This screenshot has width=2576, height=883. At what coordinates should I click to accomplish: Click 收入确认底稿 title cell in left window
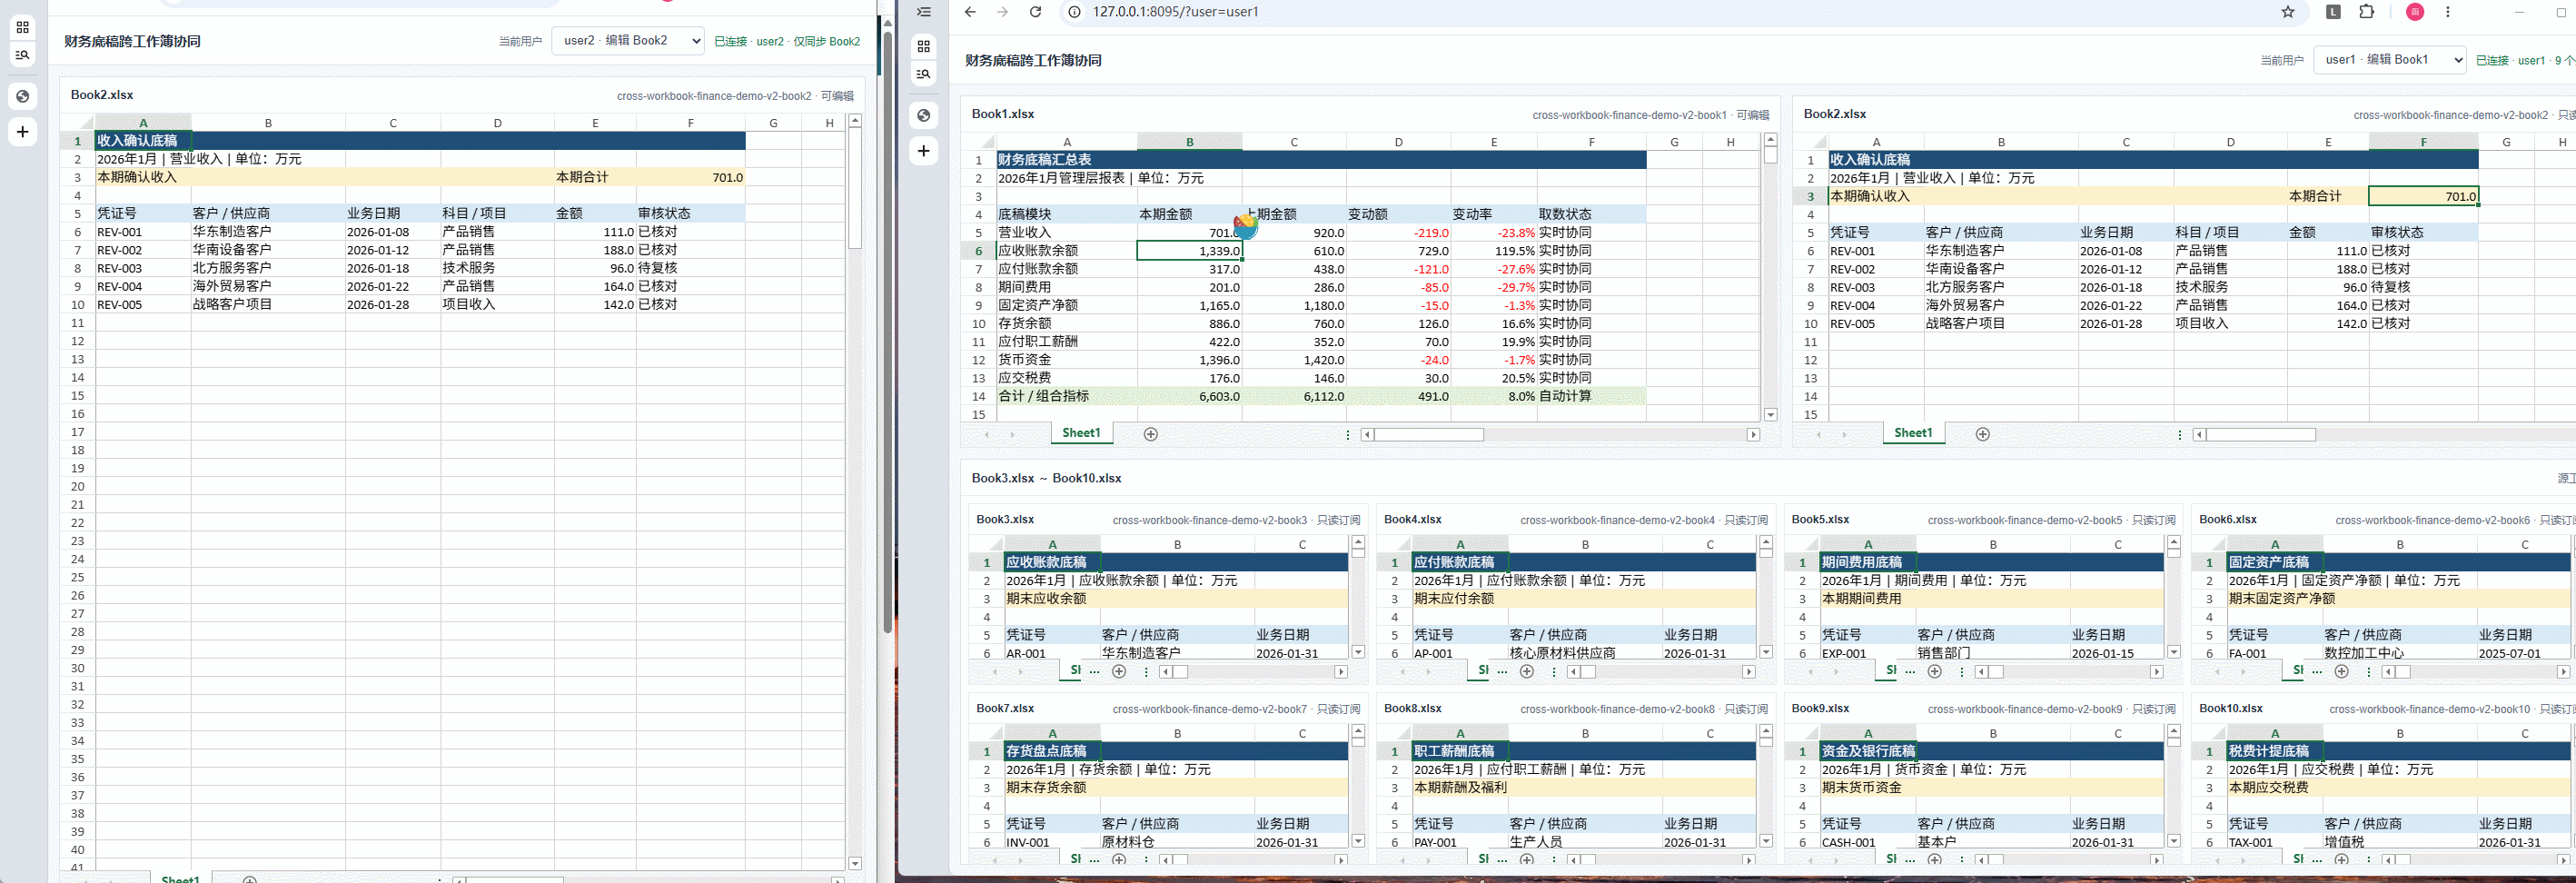(x=143, y=141)
